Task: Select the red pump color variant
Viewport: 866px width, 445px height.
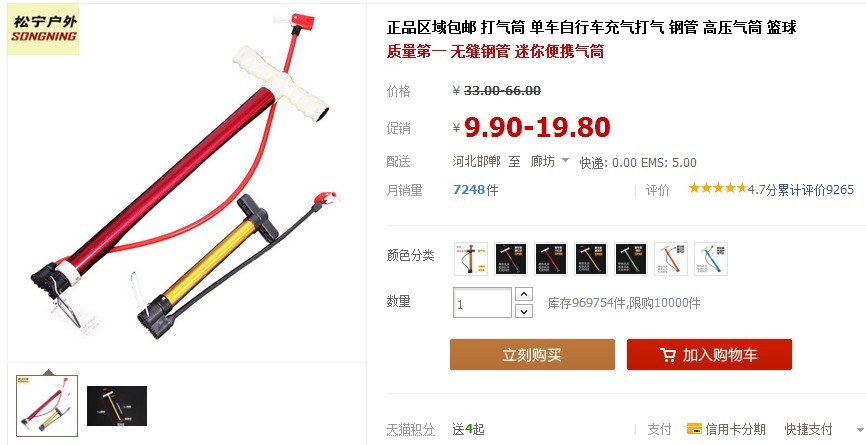Action: [551, 258]
